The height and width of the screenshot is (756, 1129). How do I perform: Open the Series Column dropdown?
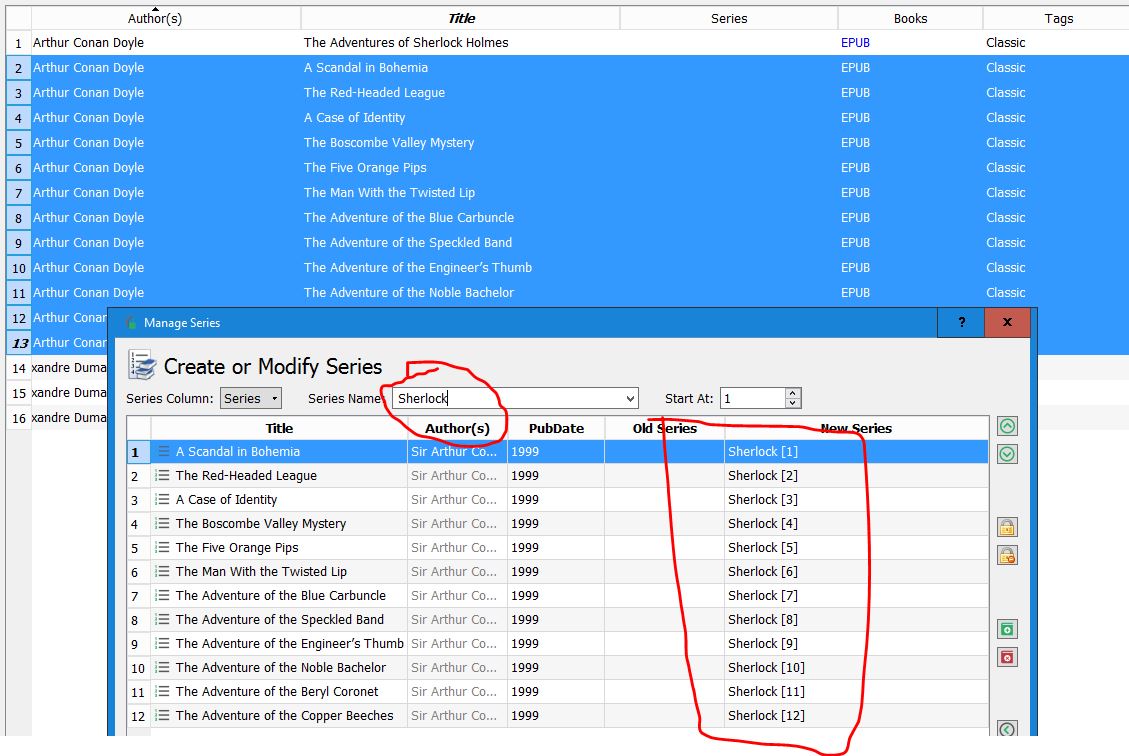click(x=251, y=398)
